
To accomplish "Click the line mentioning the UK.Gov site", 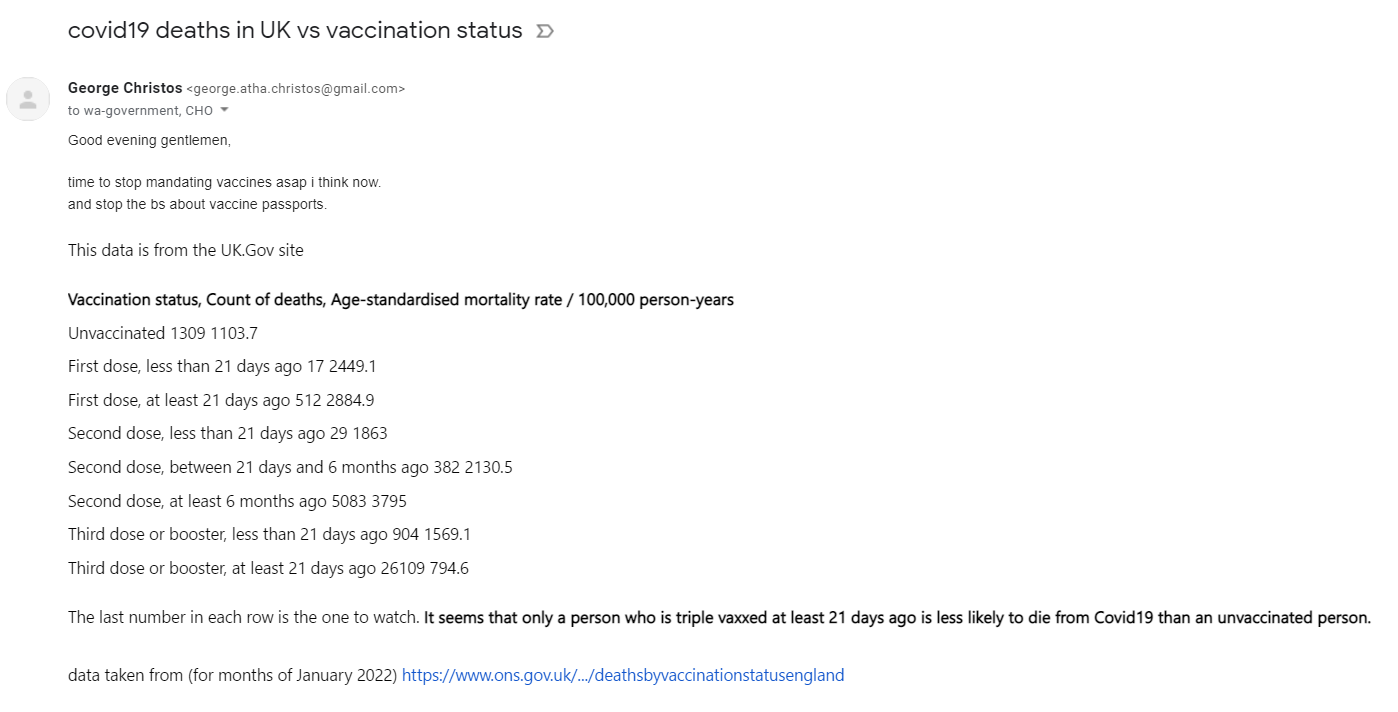I will 186,250.
